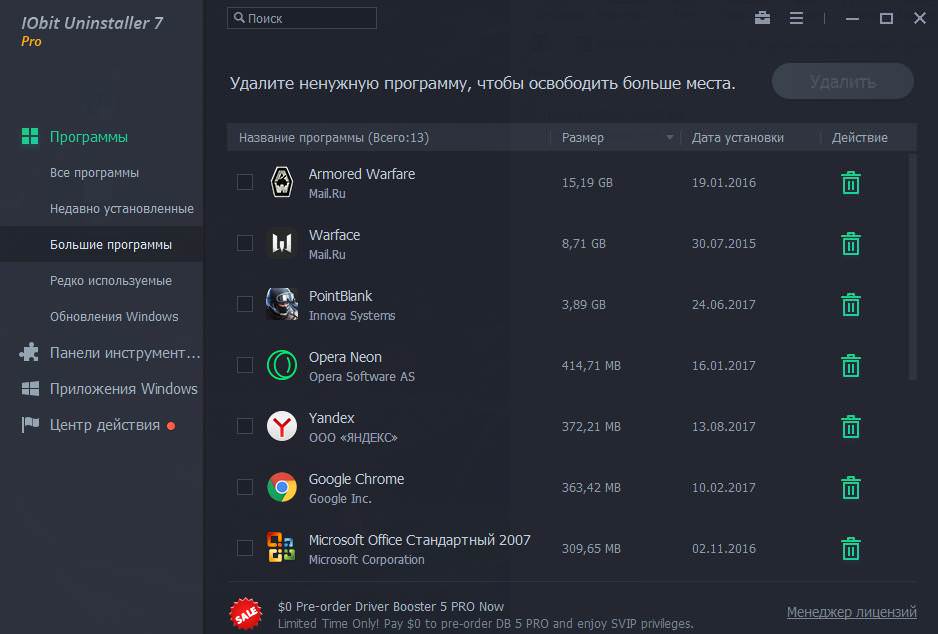Image resolution: width=938 pixels, height=634 pixels.
Task: Click trash icon for Warface
Action: (x=851, y=244)
